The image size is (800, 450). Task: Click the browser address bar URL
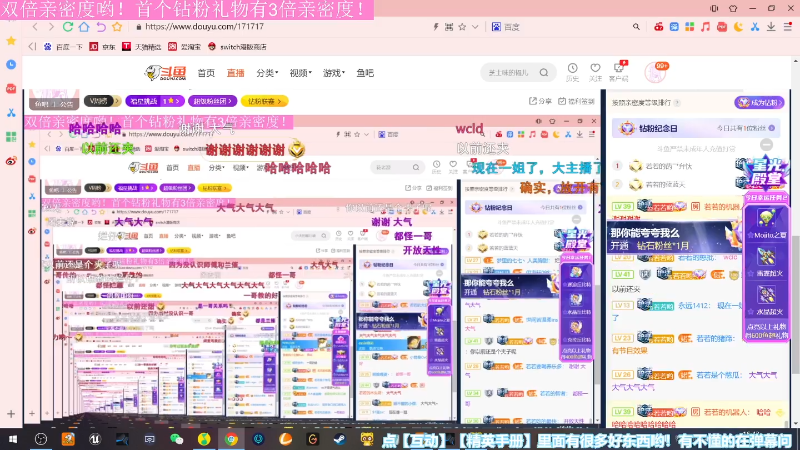tap(204, 27)
